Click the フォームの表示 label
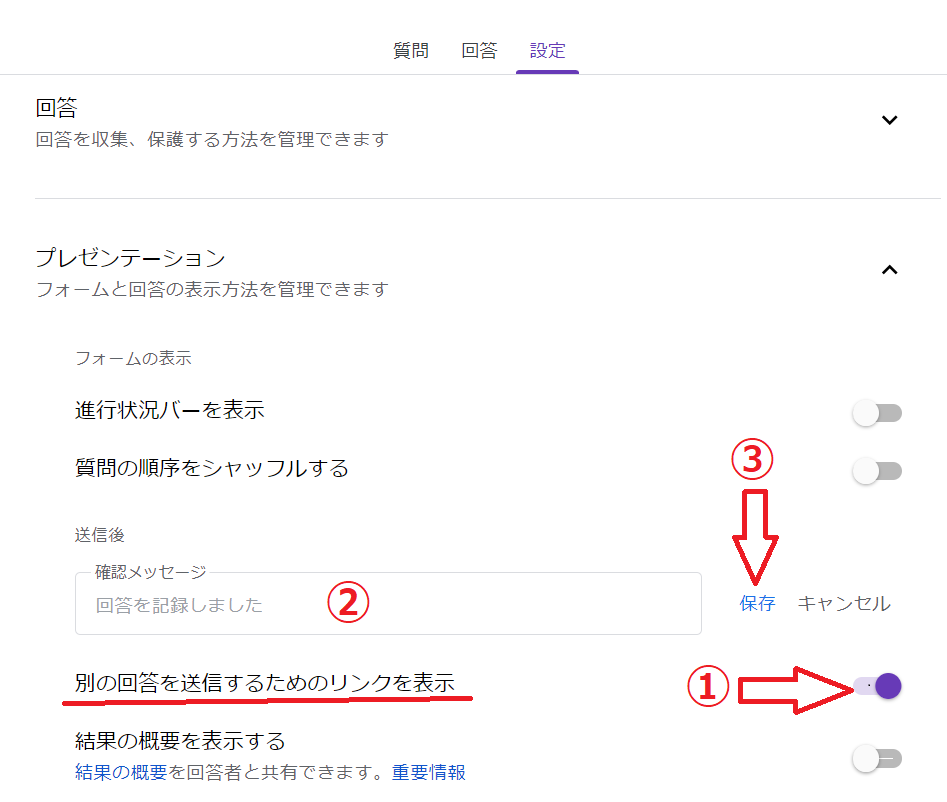 [133, 358]
